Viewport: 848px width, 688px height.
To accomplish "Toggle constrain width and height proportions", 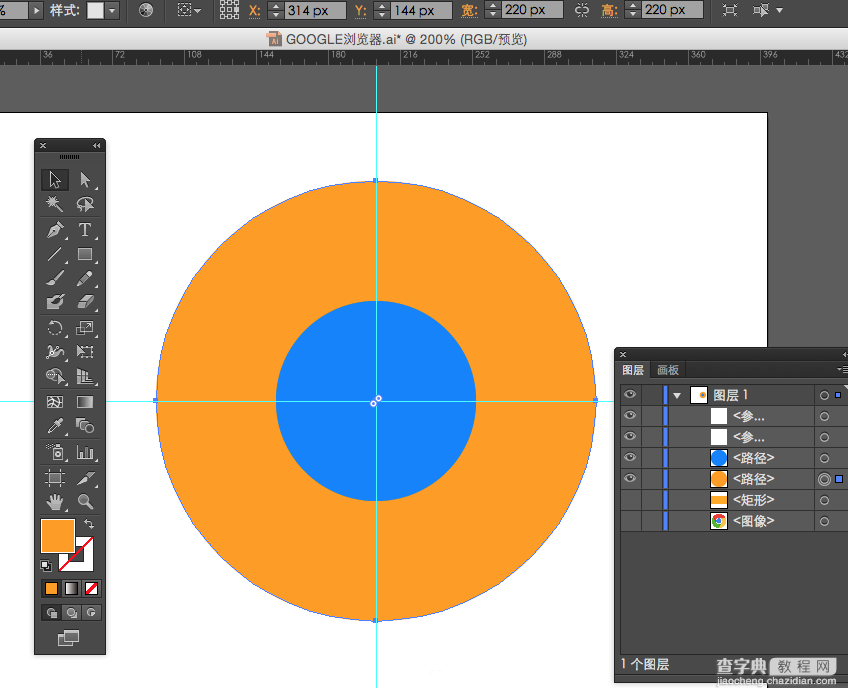I will (x=582, y=10).
